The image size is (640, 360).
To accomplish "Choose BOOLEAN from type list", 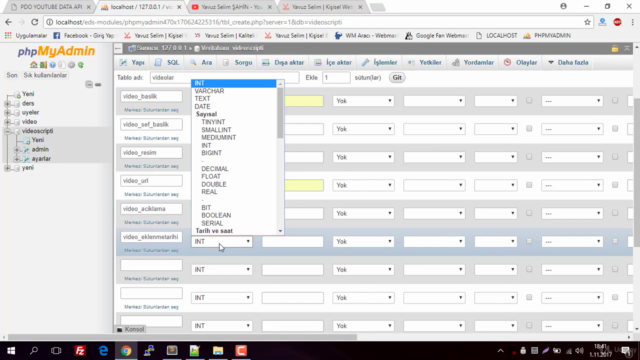I will 216,215.
